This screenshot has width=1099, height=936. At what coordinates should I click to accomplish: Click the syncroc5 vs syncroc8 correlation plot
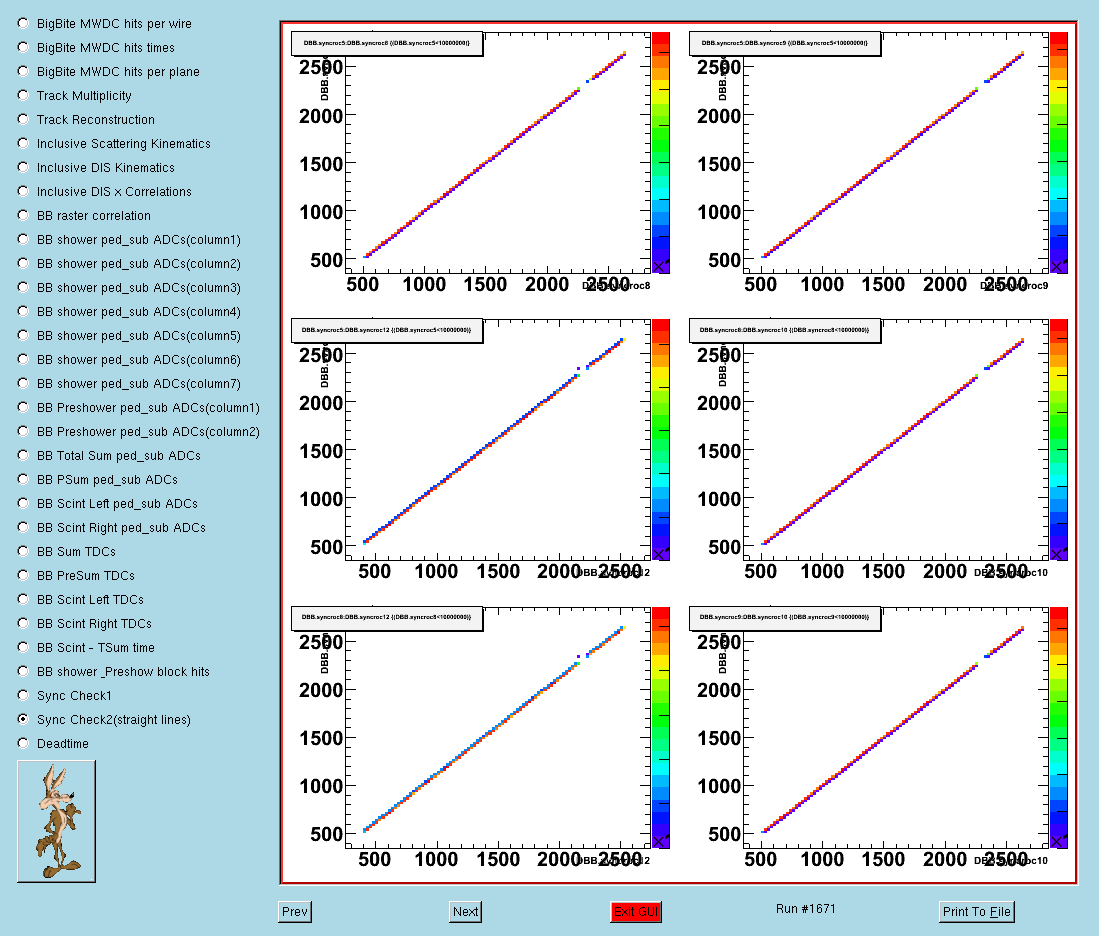pos(498,153)
